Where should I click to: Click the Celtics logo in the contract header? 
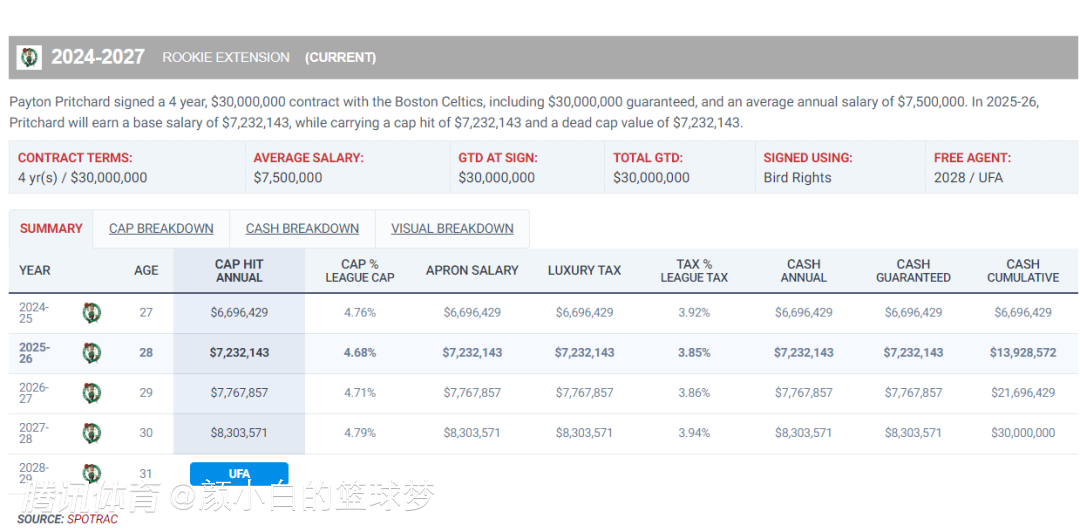(29, 57)
